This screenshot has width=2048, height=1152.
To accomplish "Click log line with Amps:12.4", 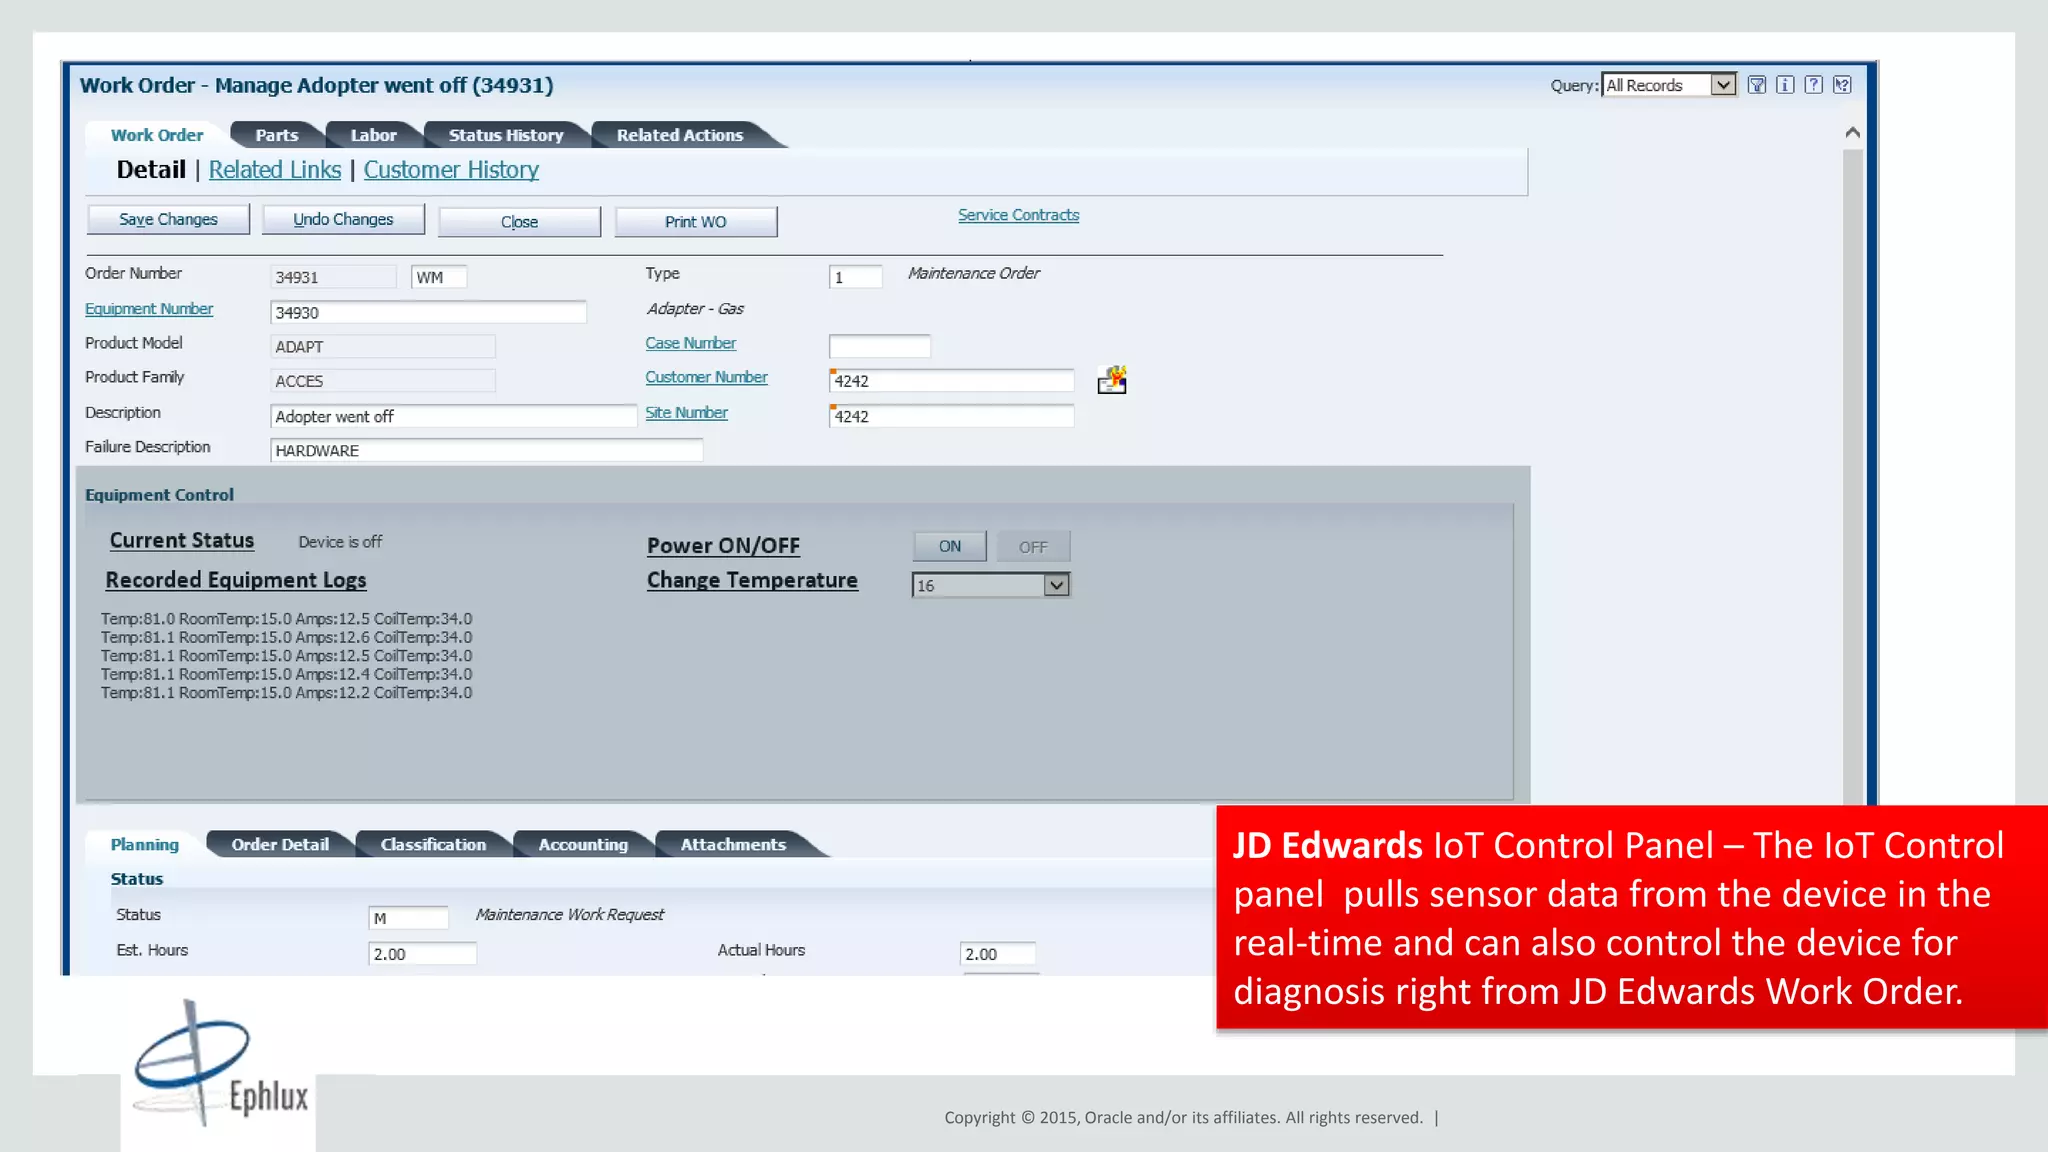I will tap(287, 674).
